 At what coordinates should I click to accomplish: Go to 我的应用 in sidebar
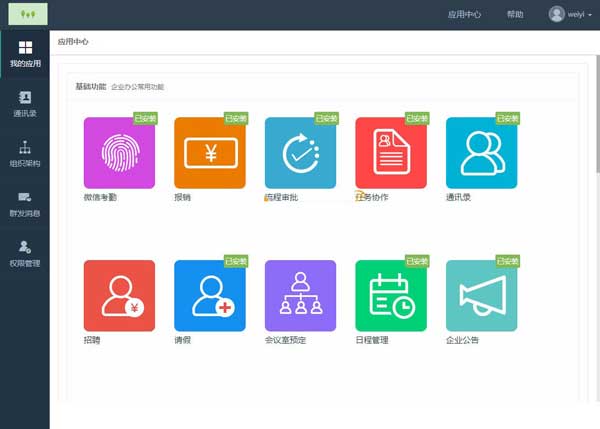coord(25,54)
